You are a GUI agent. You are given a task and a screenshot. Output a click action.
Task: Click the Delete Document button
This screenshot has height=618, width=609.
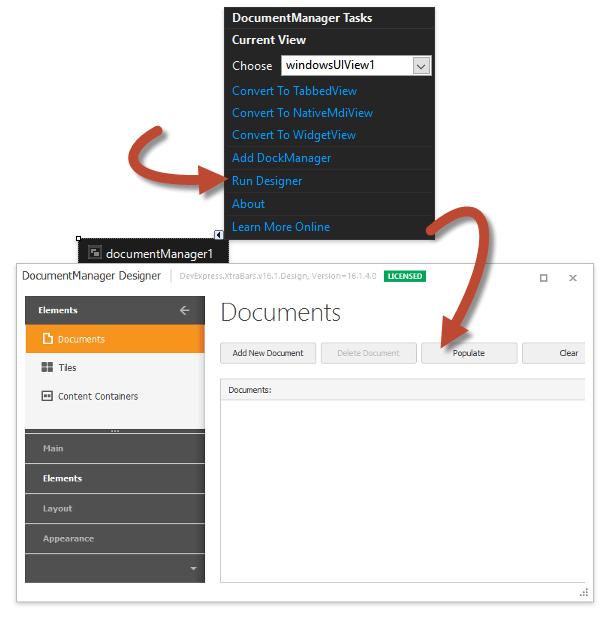click(369, 353)
